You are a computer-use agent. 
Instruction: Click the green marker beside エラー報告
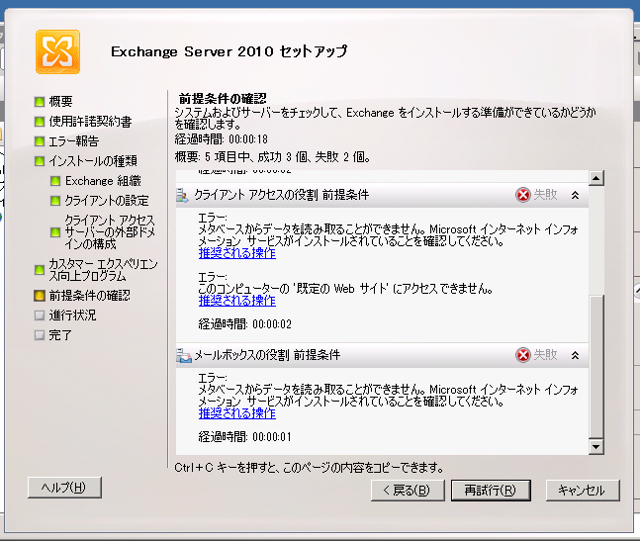(40, 141)
